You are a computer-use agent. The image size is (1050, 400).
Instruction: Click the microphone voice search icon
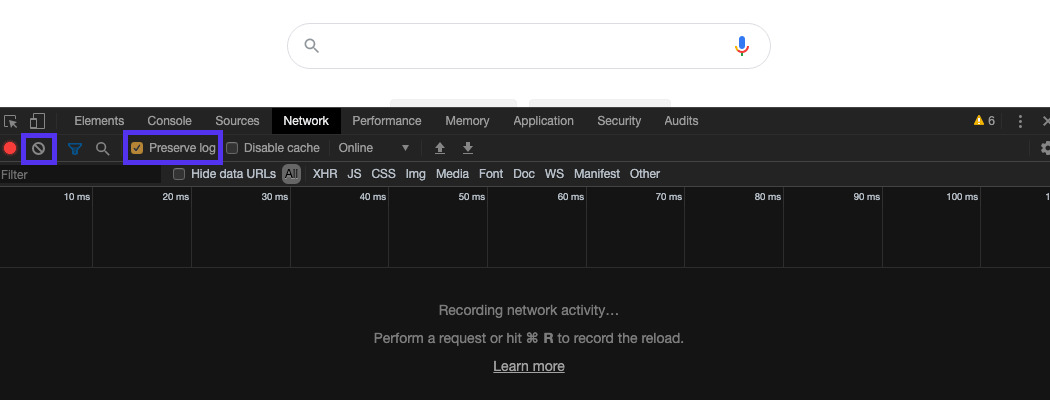coord(741,46)
